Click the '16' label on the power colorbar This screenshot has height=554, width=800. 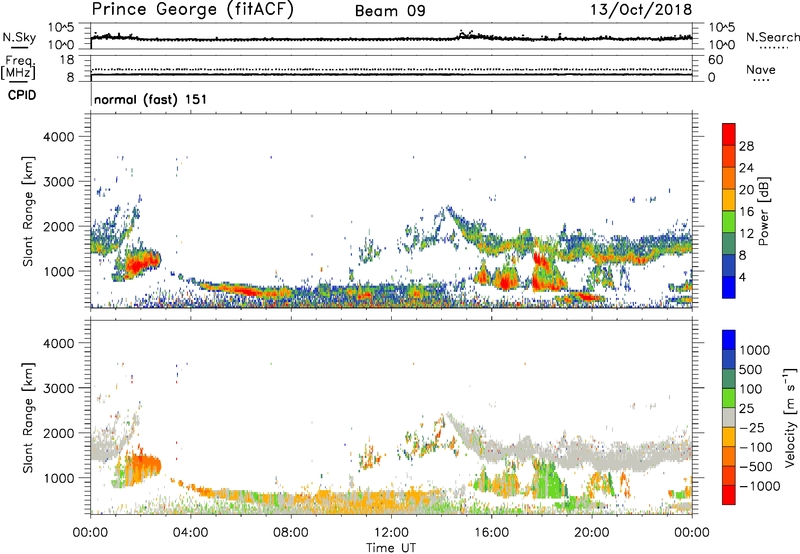pyautogui.click(x=746, y=212)
